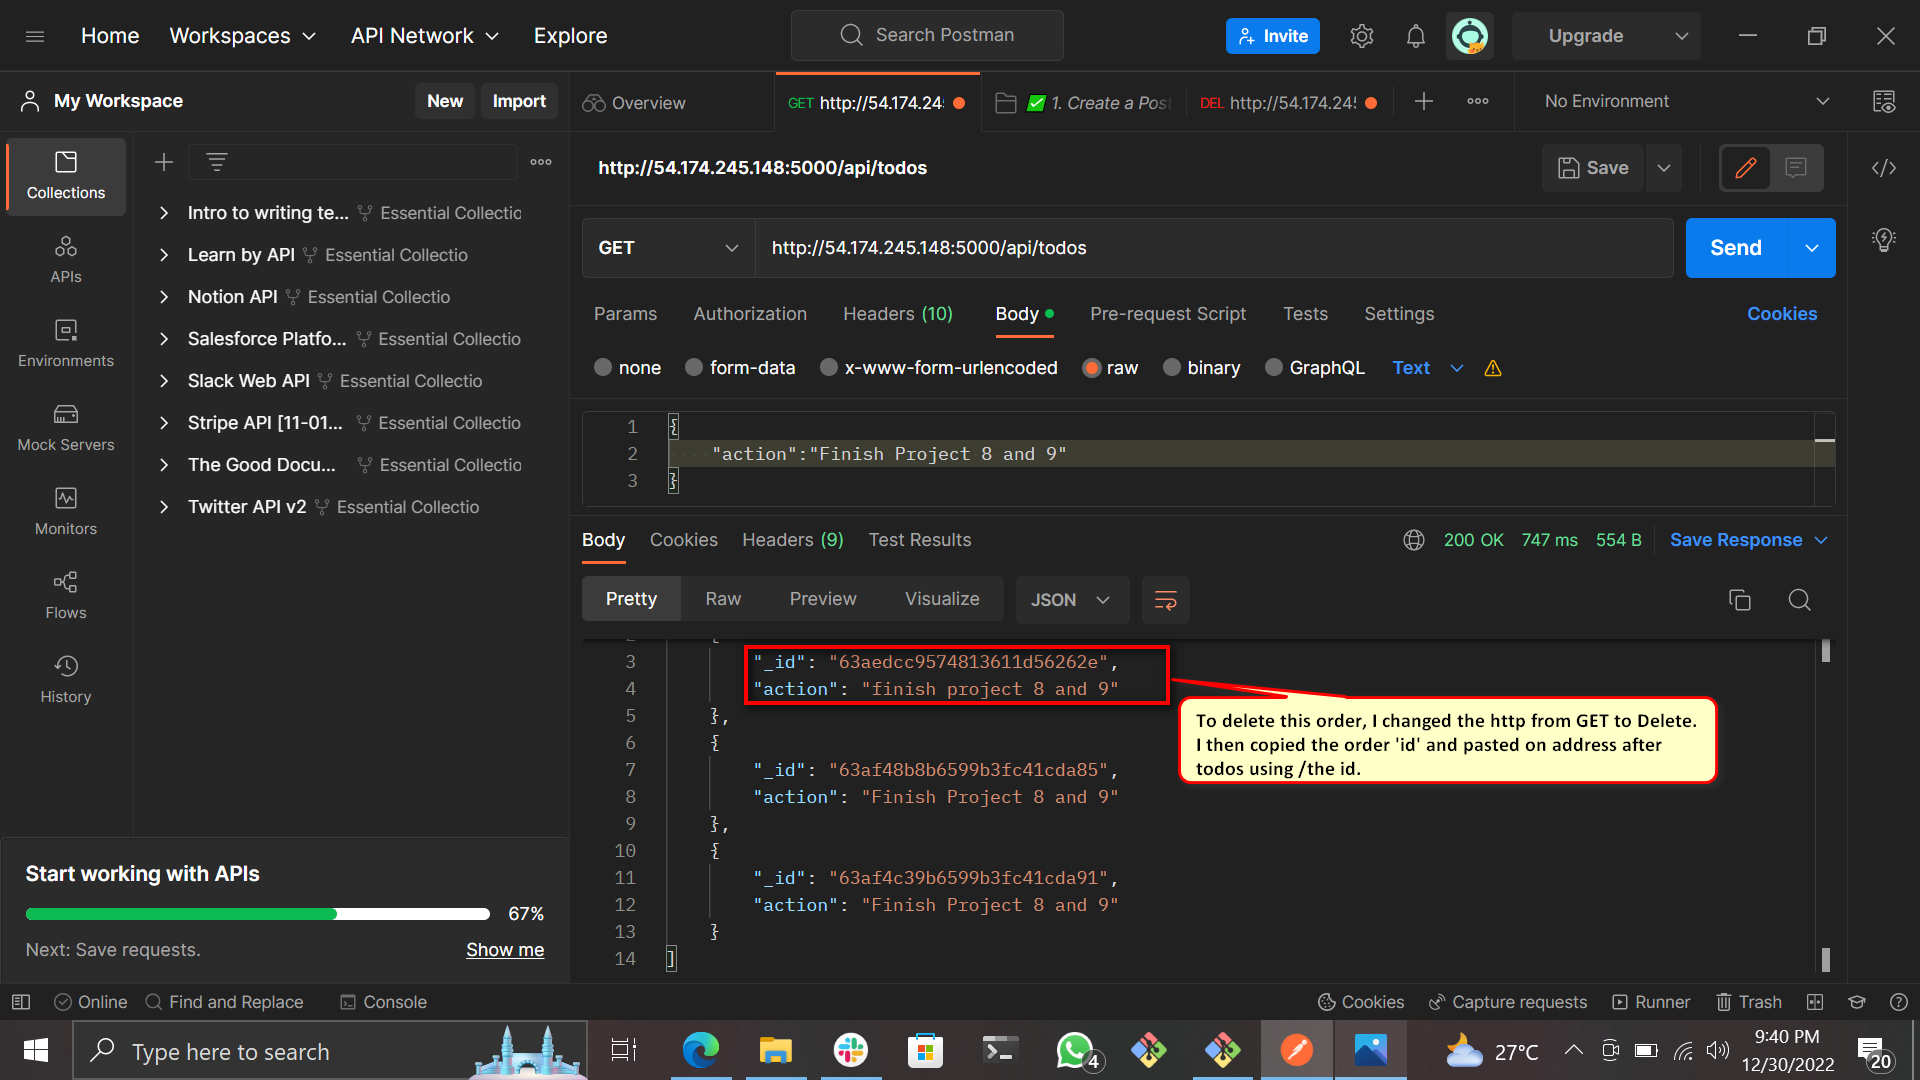1920x1080 pixels.
Task: Switch to the Headers request tab
Action: 897,313
